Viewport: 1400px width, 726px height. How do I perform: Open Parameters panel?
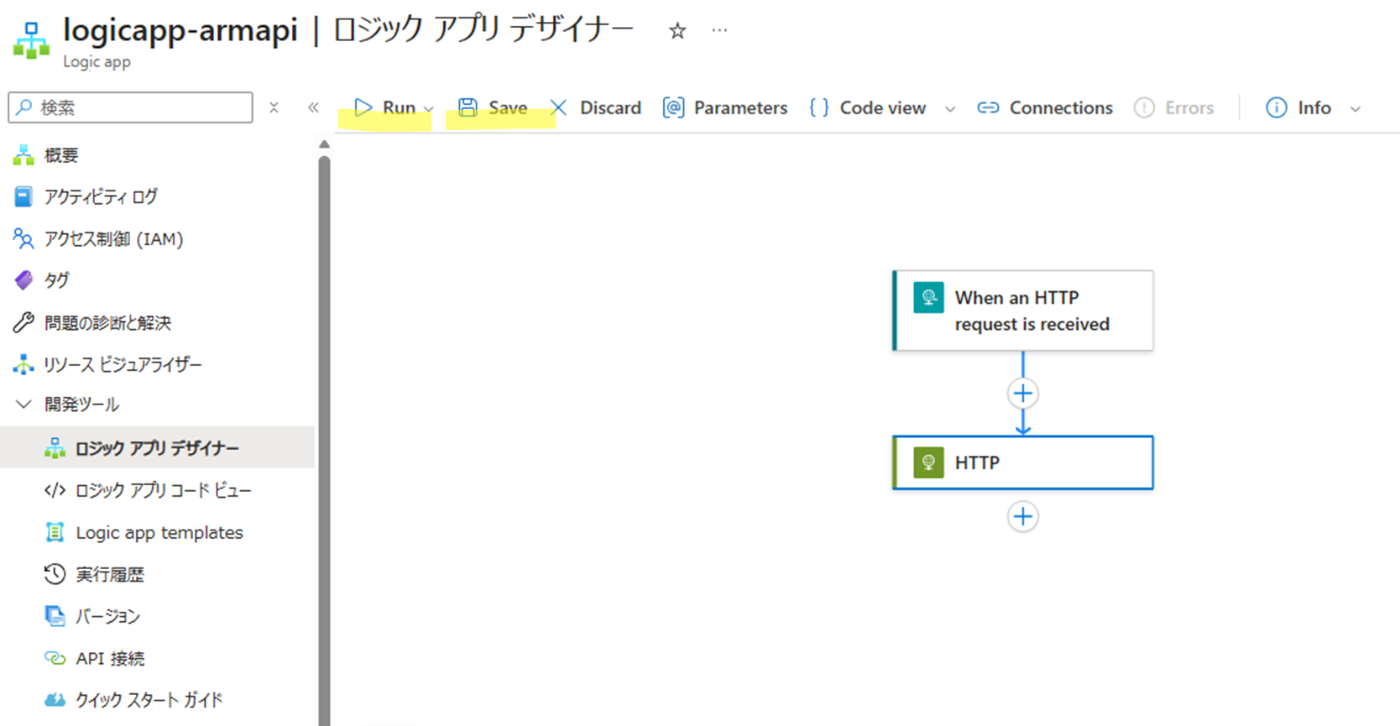coord(725,108)
